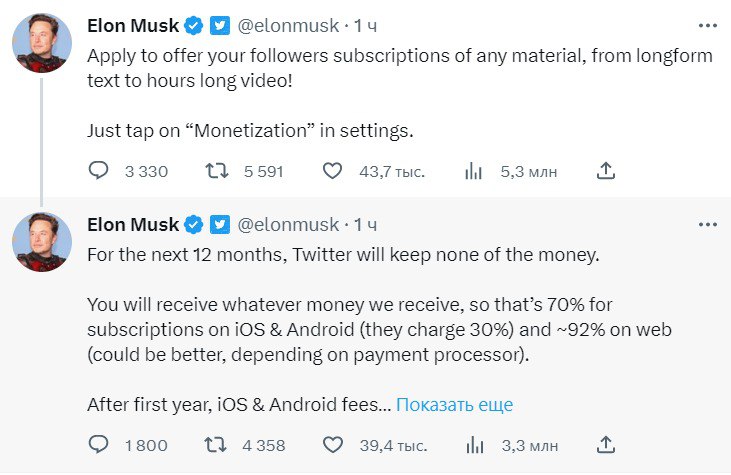View analytics of the second tweet

pyautogui.click(x=474, y=445)
